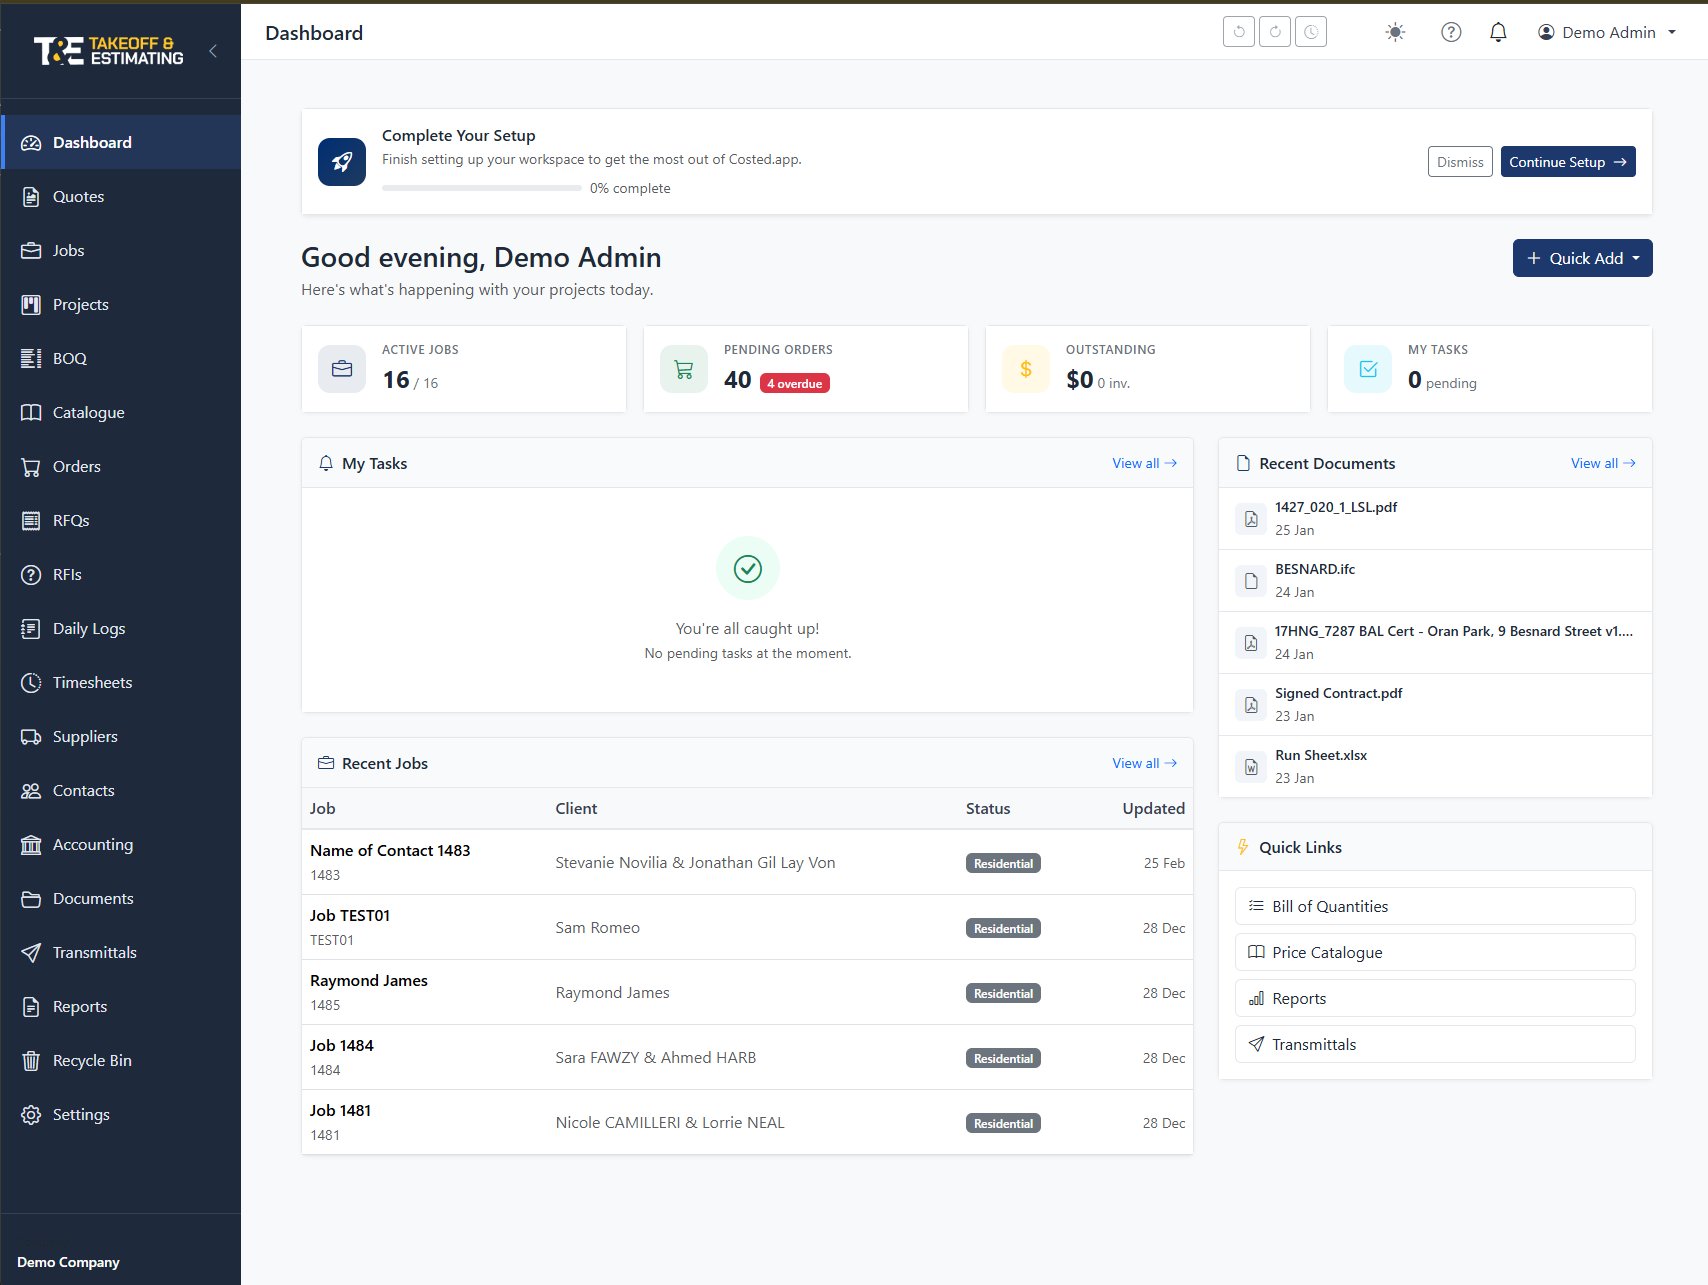Open the Transmittals quick link
The height and width of the screenshot is (1285, 1708).
tap(1435, 1044)
